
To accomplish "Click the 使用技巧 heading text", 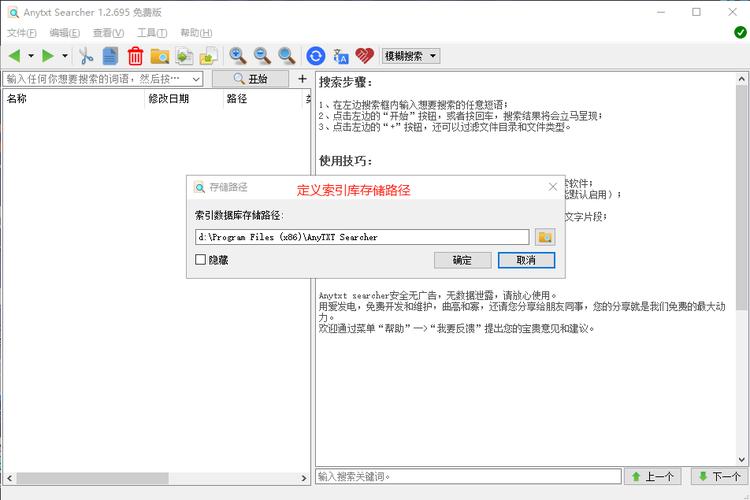I will pyautogui.click(x=345, y=161).
